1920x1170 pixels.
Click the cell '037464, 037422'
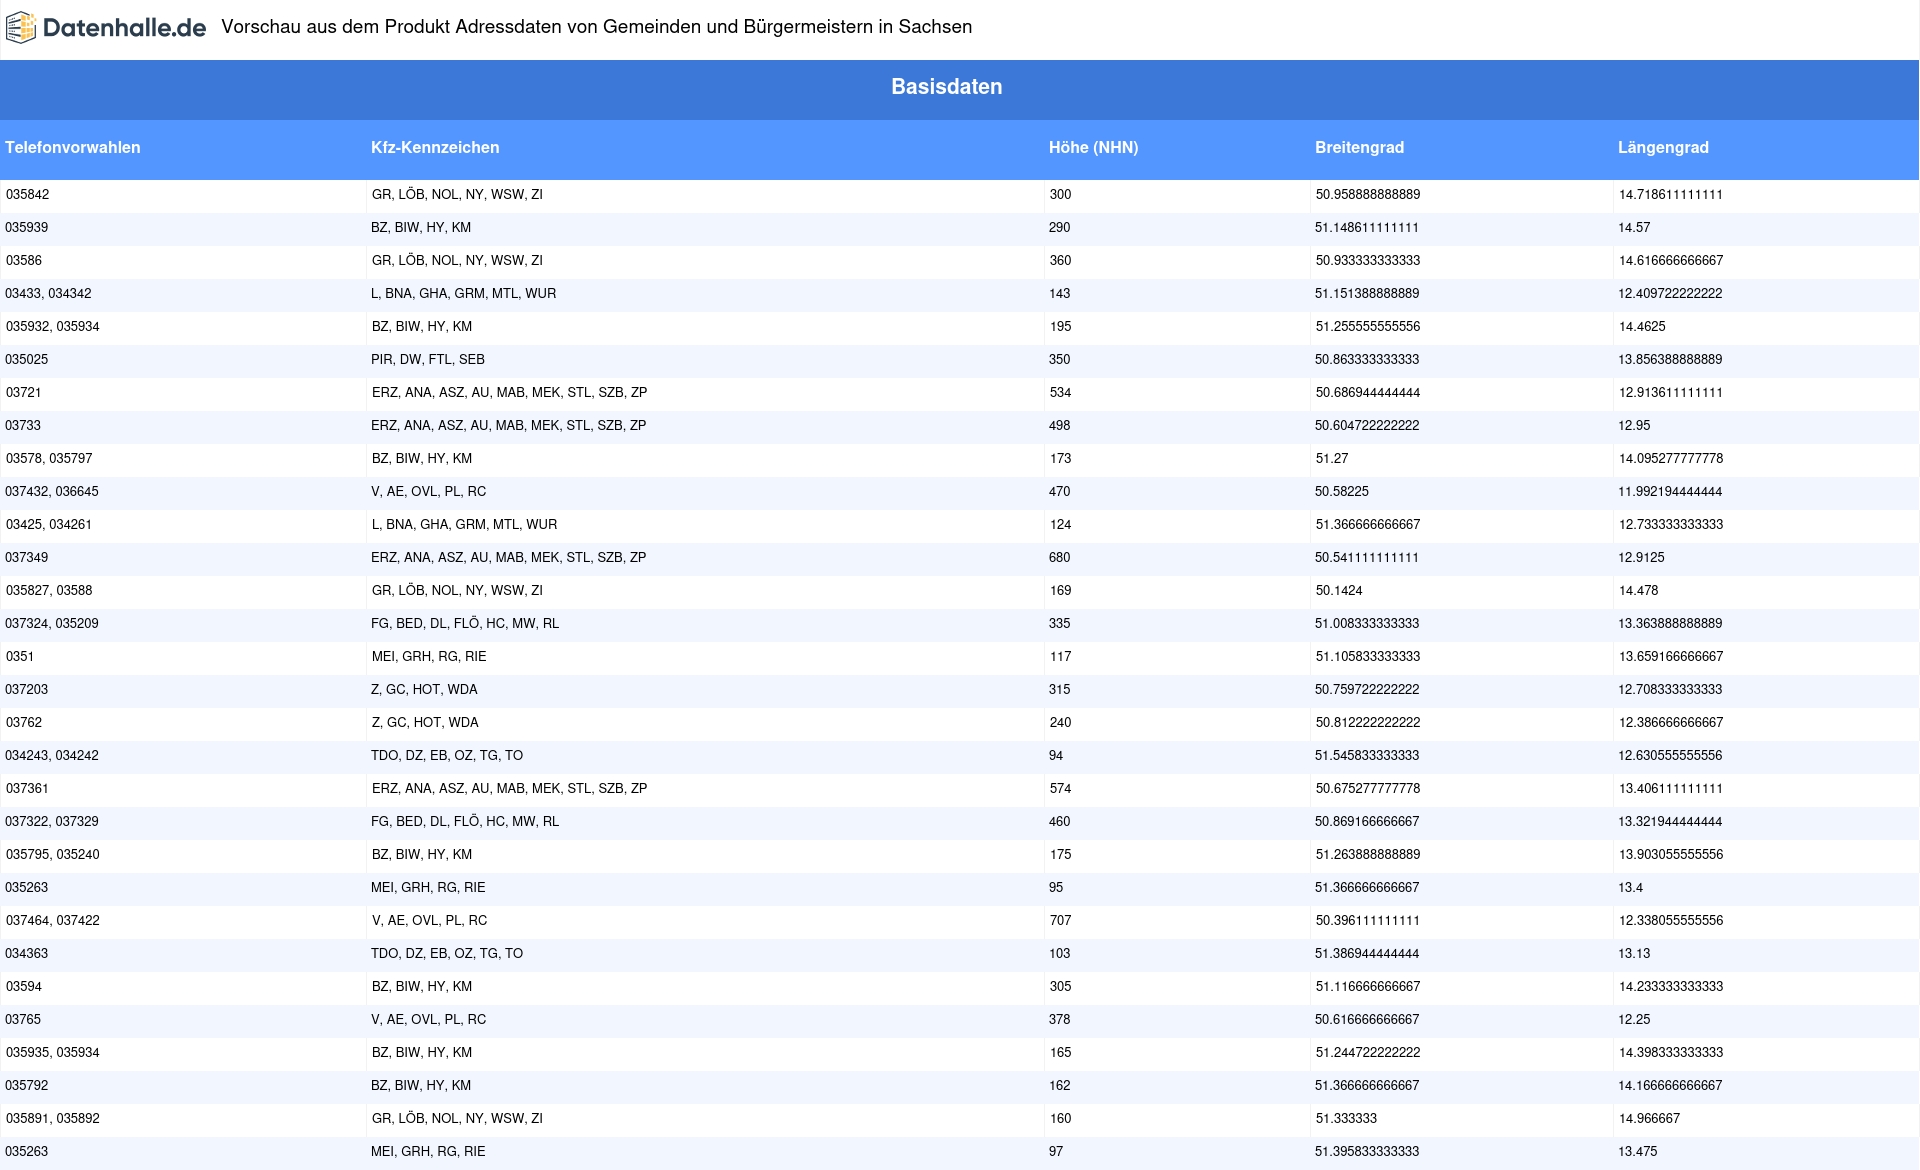point(52,921)
